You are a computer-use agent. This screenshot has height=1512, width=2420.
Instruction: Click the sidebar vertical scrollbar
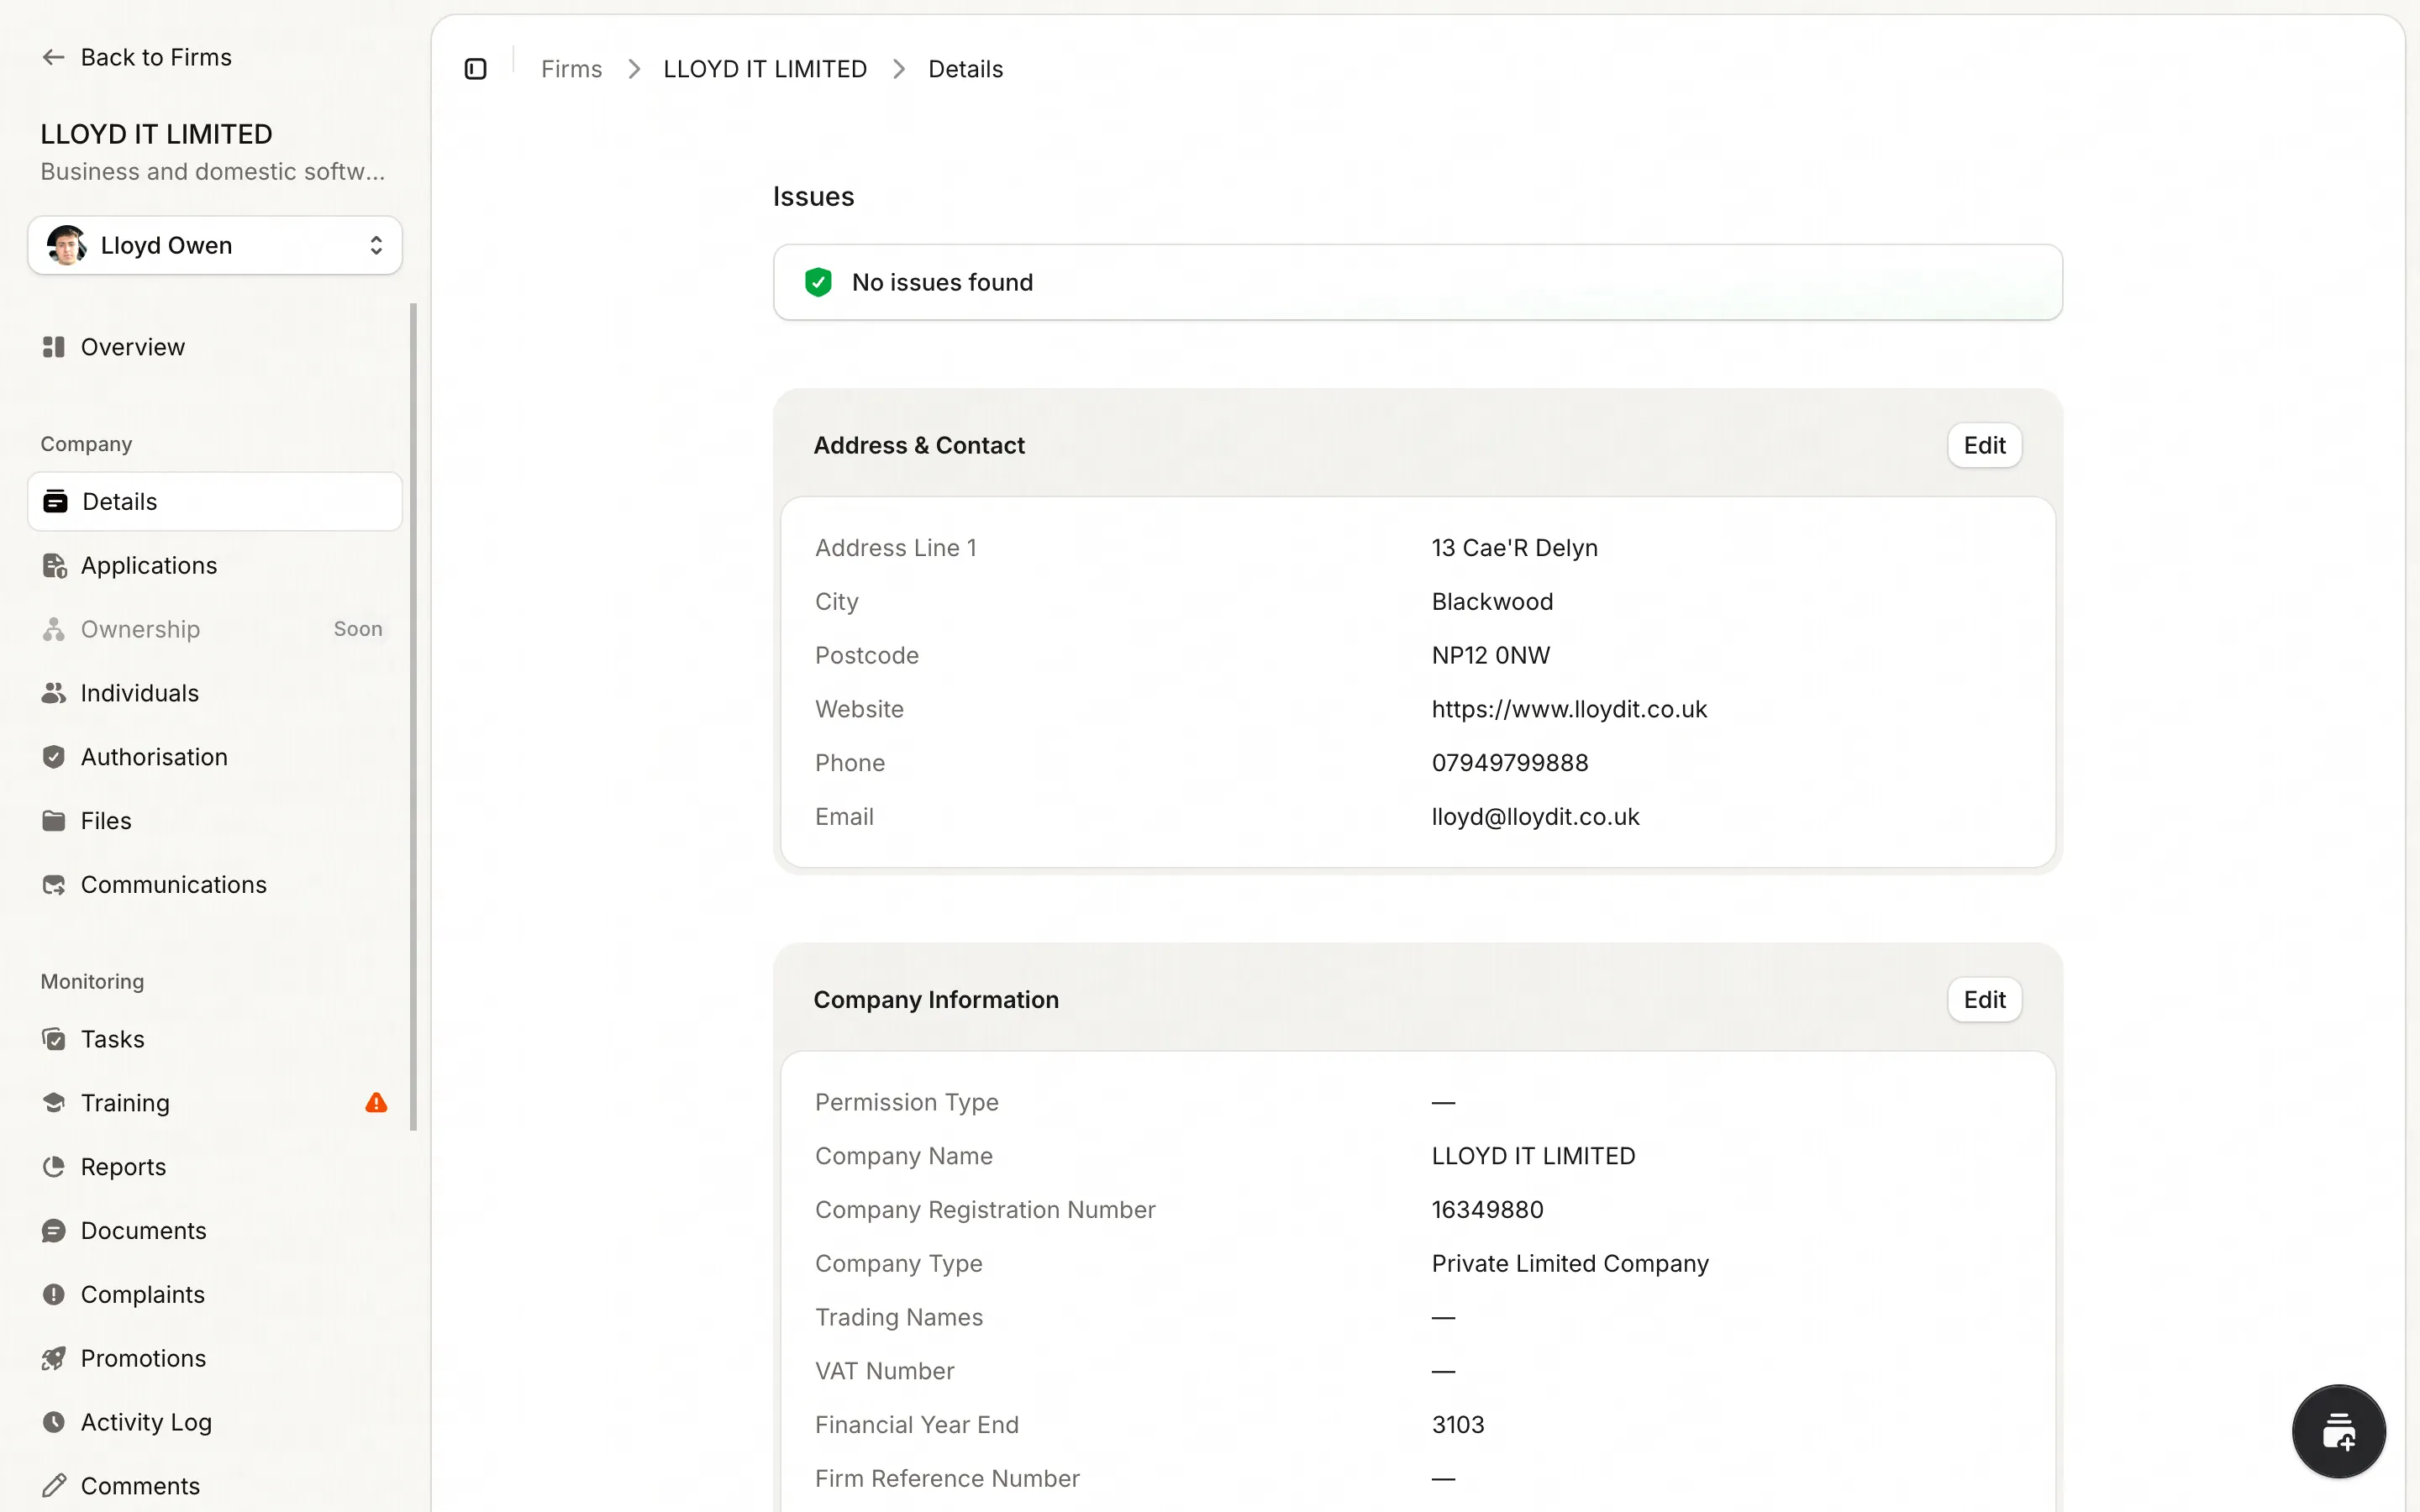point(413,716)
